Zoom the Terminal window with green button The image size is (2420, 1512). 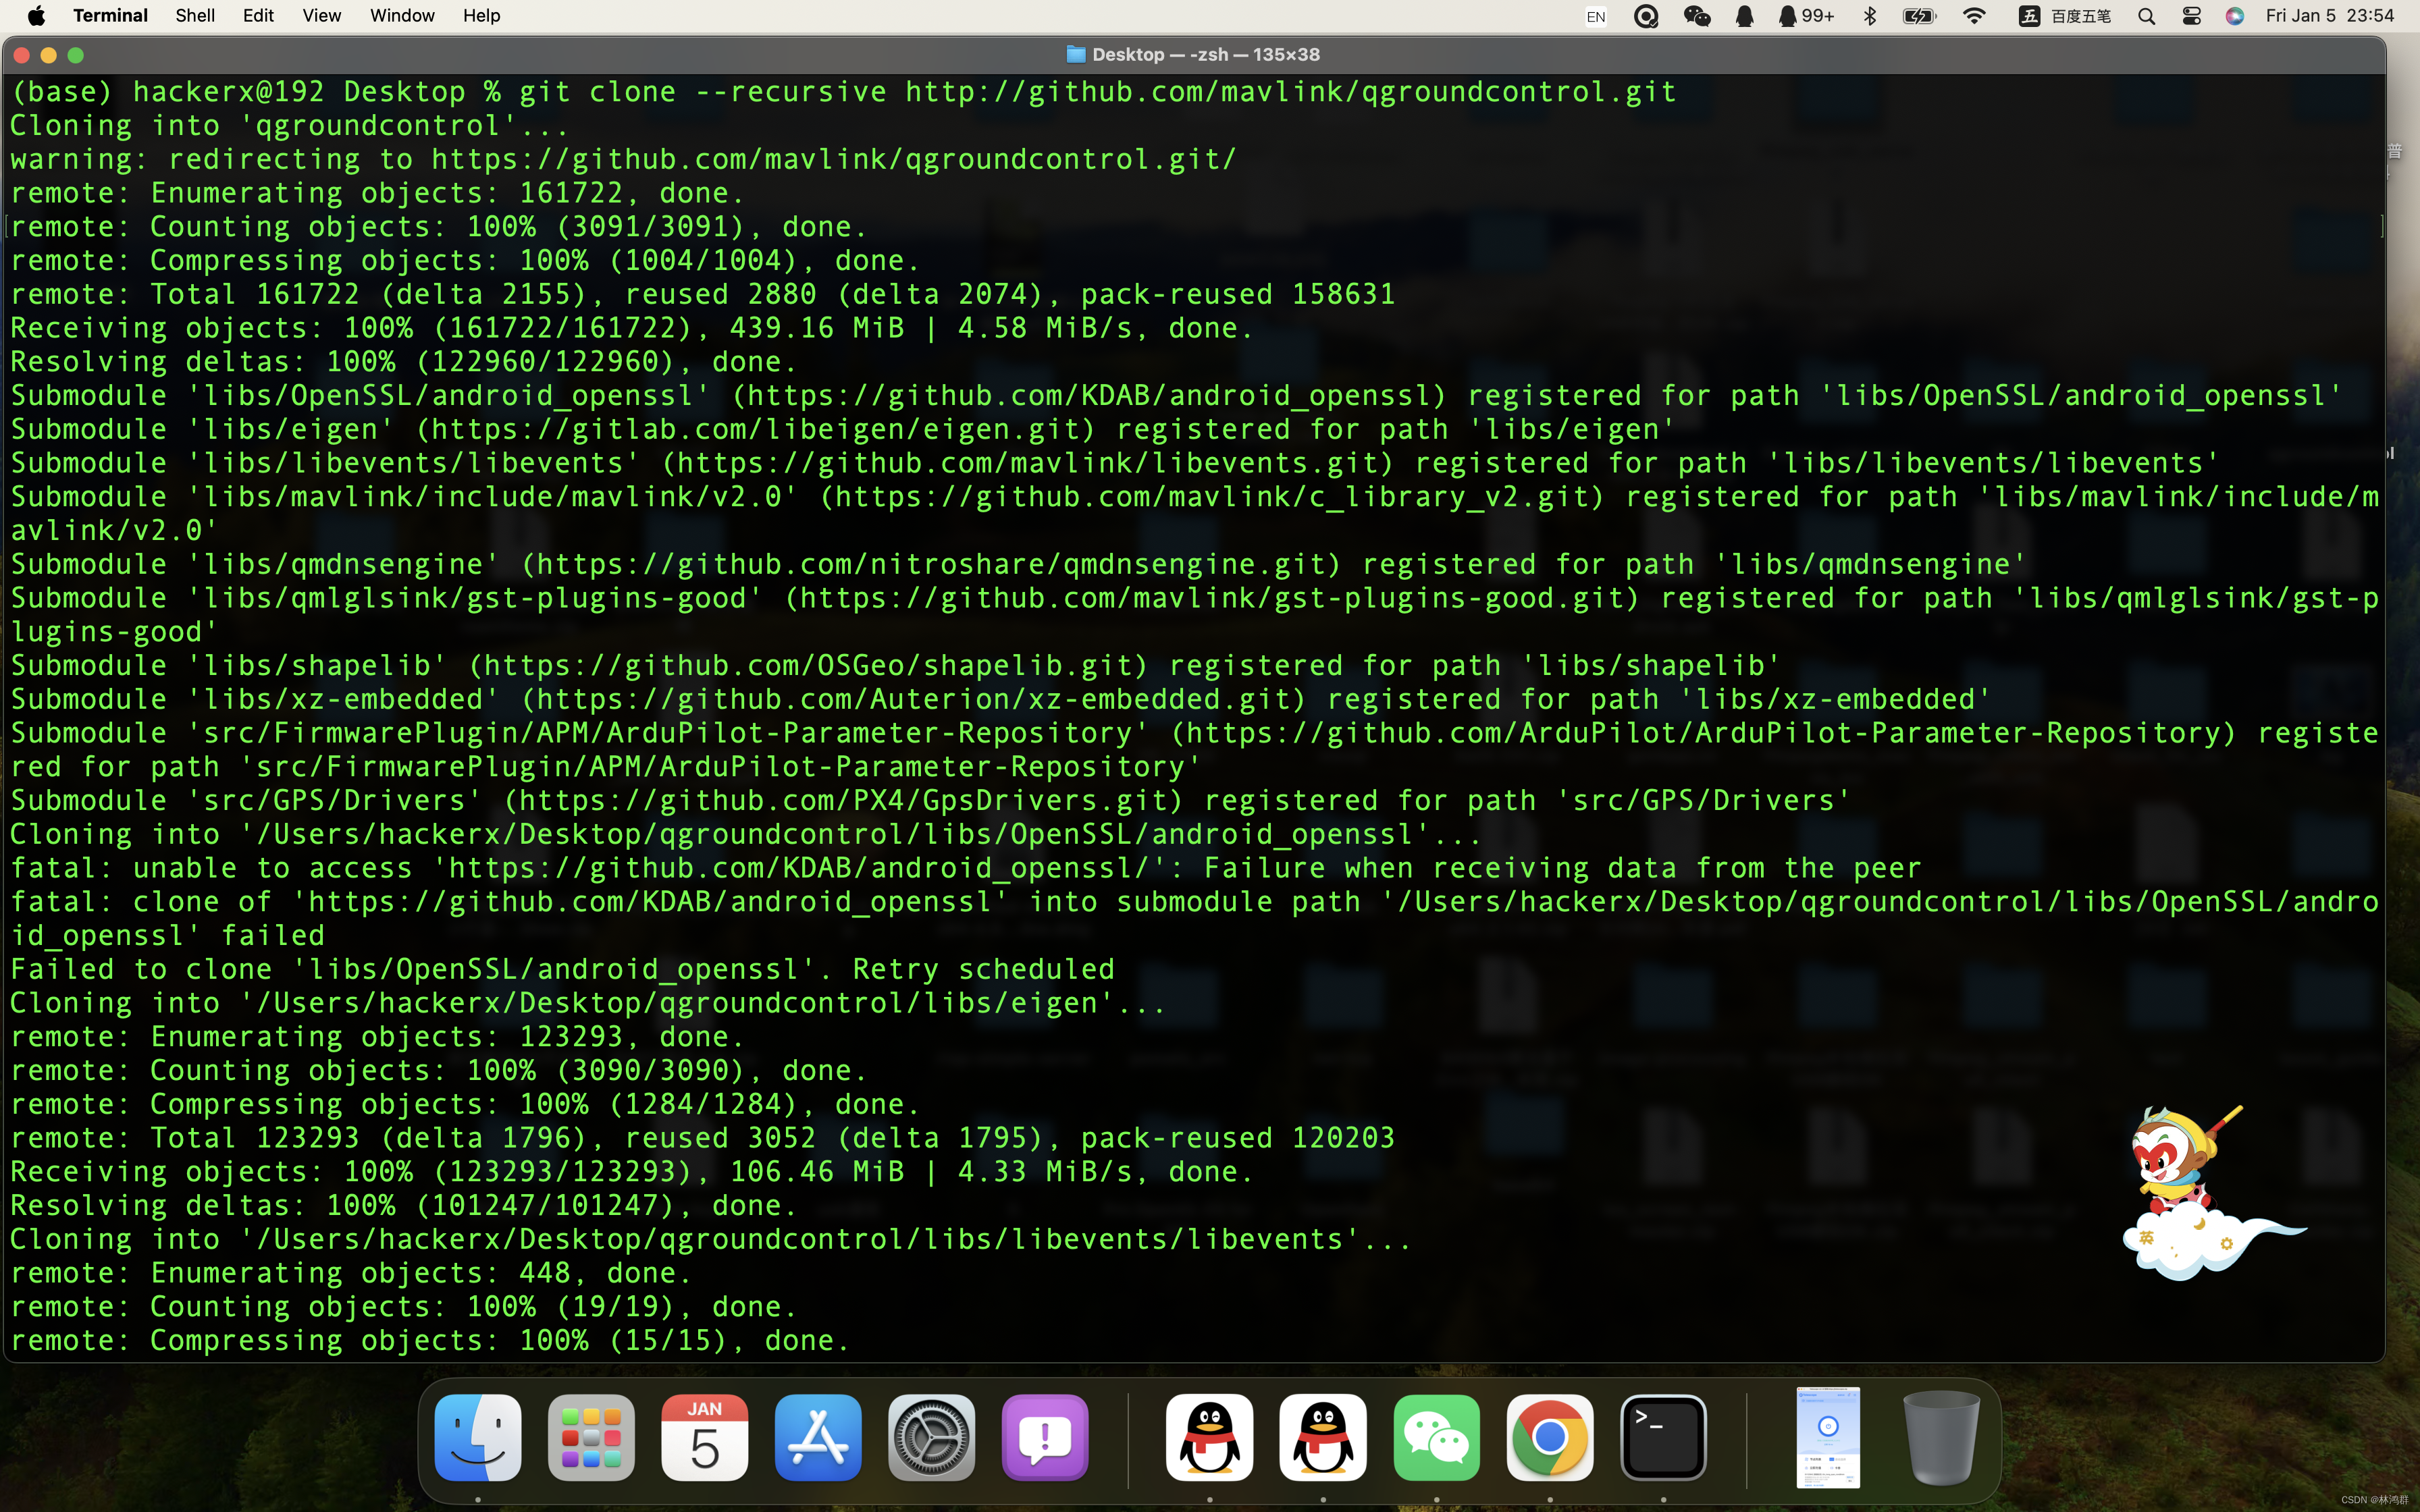(75, 55)
